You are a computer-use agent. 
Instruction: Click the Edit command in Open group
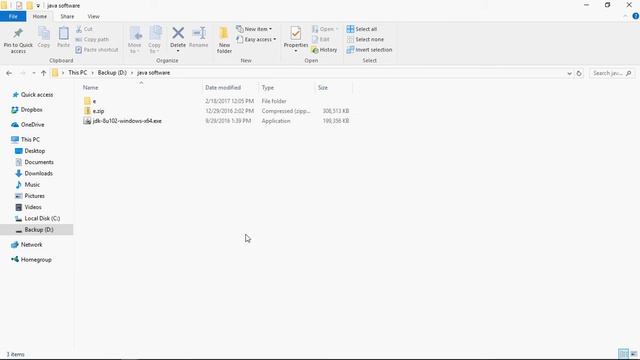(x=321, y=40)
